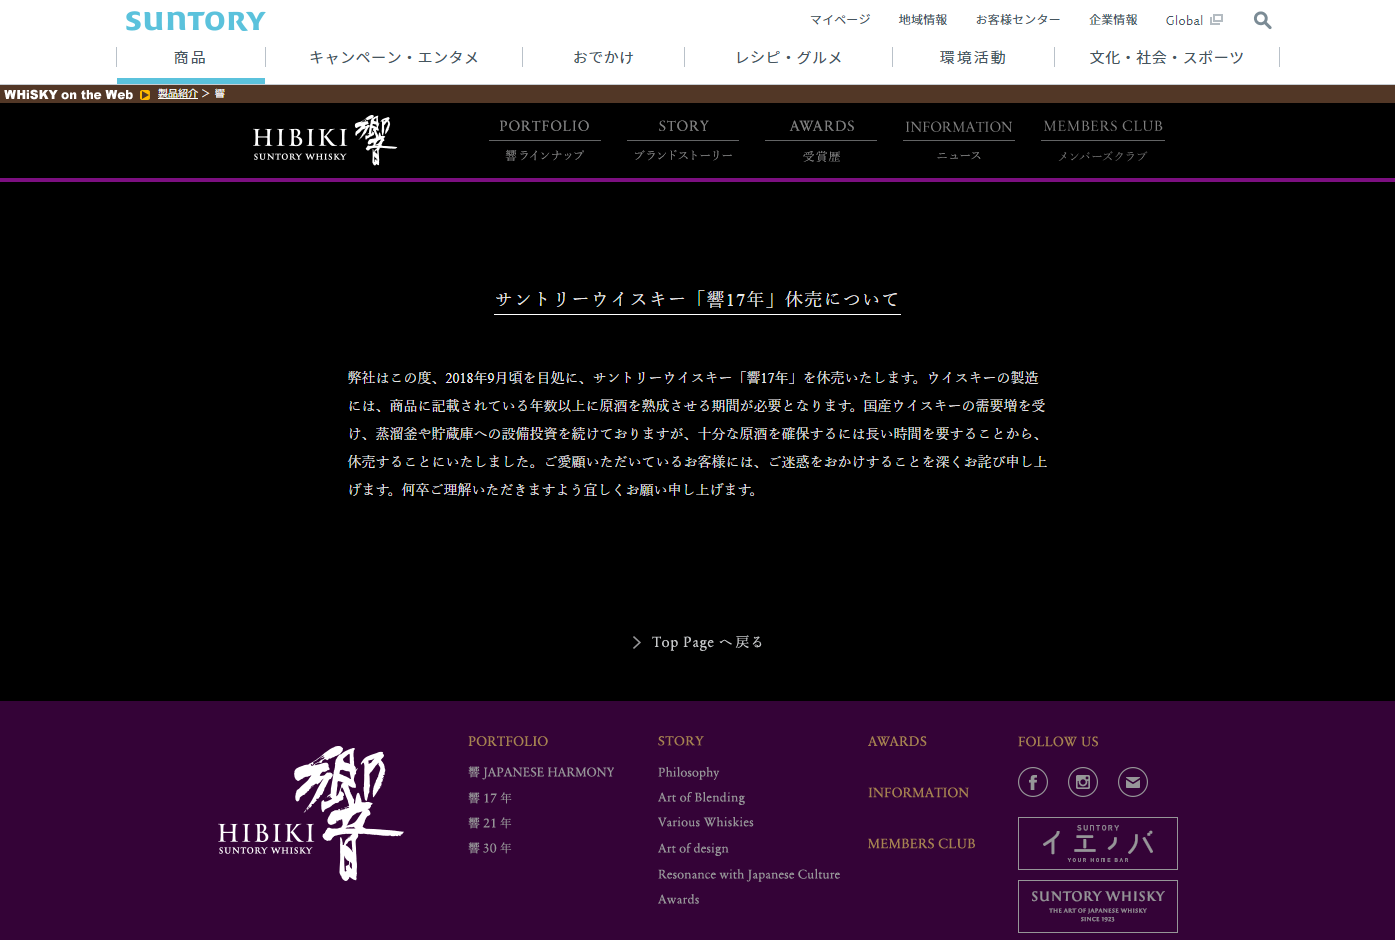The height and width of the screenshot is (940, 1395).
Task: Click the 「響17年」休売について heading
Action: (697, 299)
